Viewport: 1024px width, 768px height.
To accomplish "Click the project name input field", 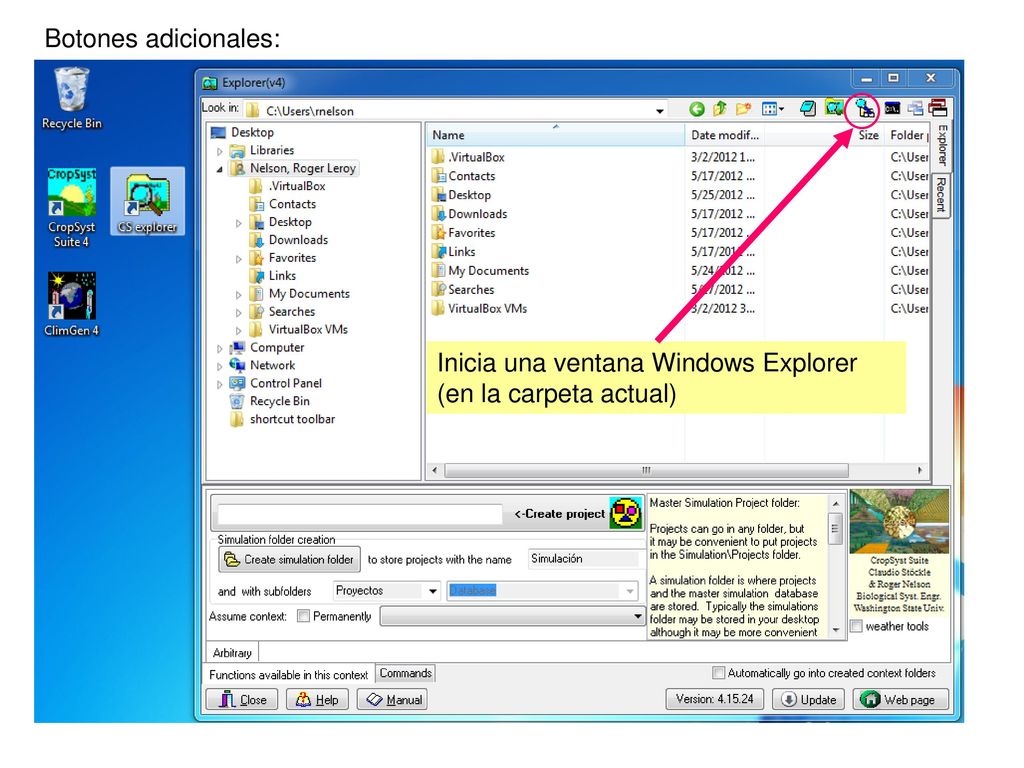I will (x=360, y=514).
